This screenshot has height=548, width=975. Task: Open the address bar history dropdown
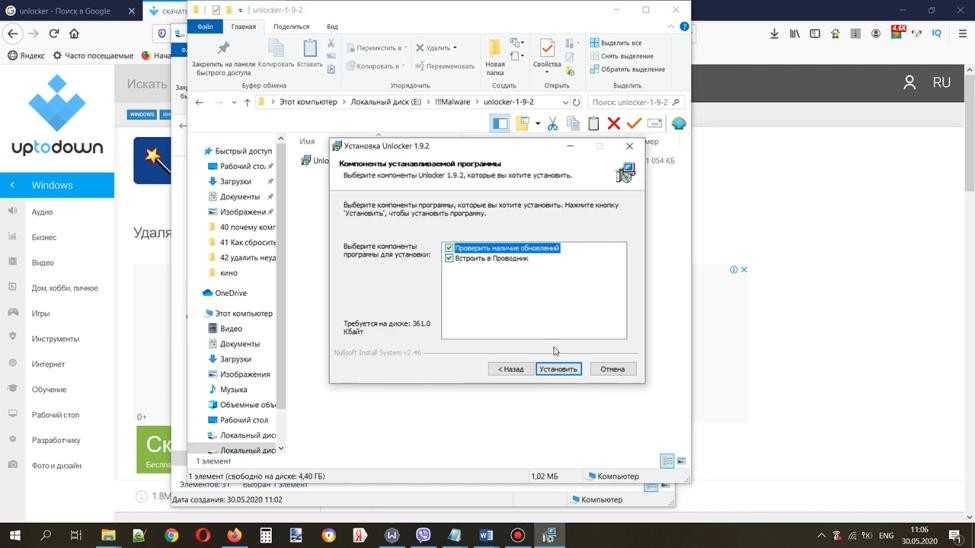(x=565, y=102)
